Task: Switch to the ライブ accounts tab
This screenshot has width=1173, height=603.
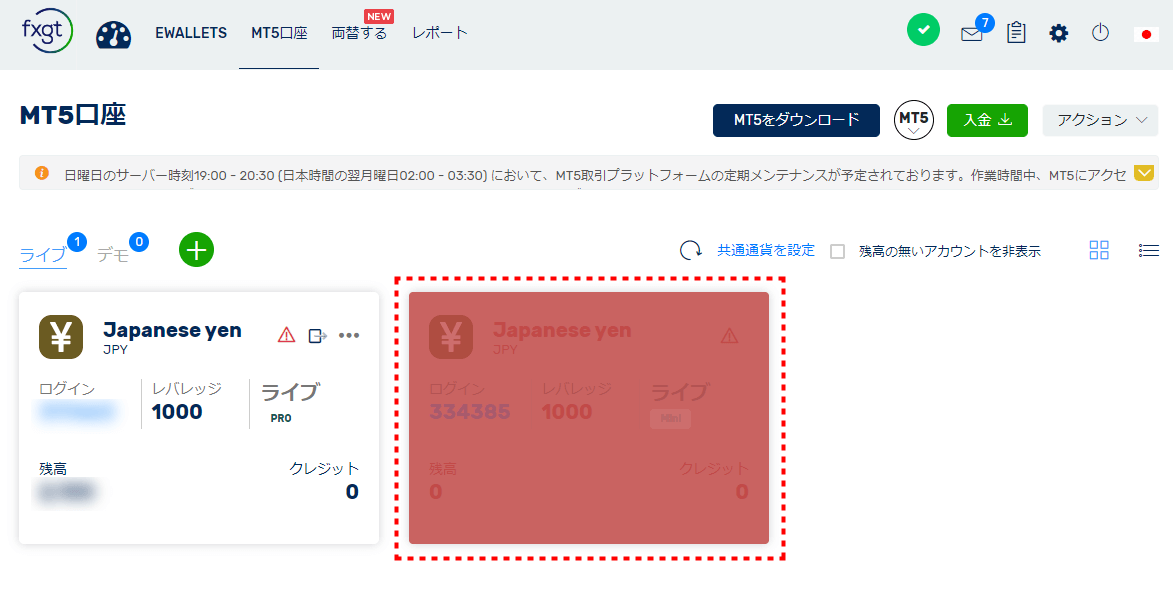Action: pos(43,255)
